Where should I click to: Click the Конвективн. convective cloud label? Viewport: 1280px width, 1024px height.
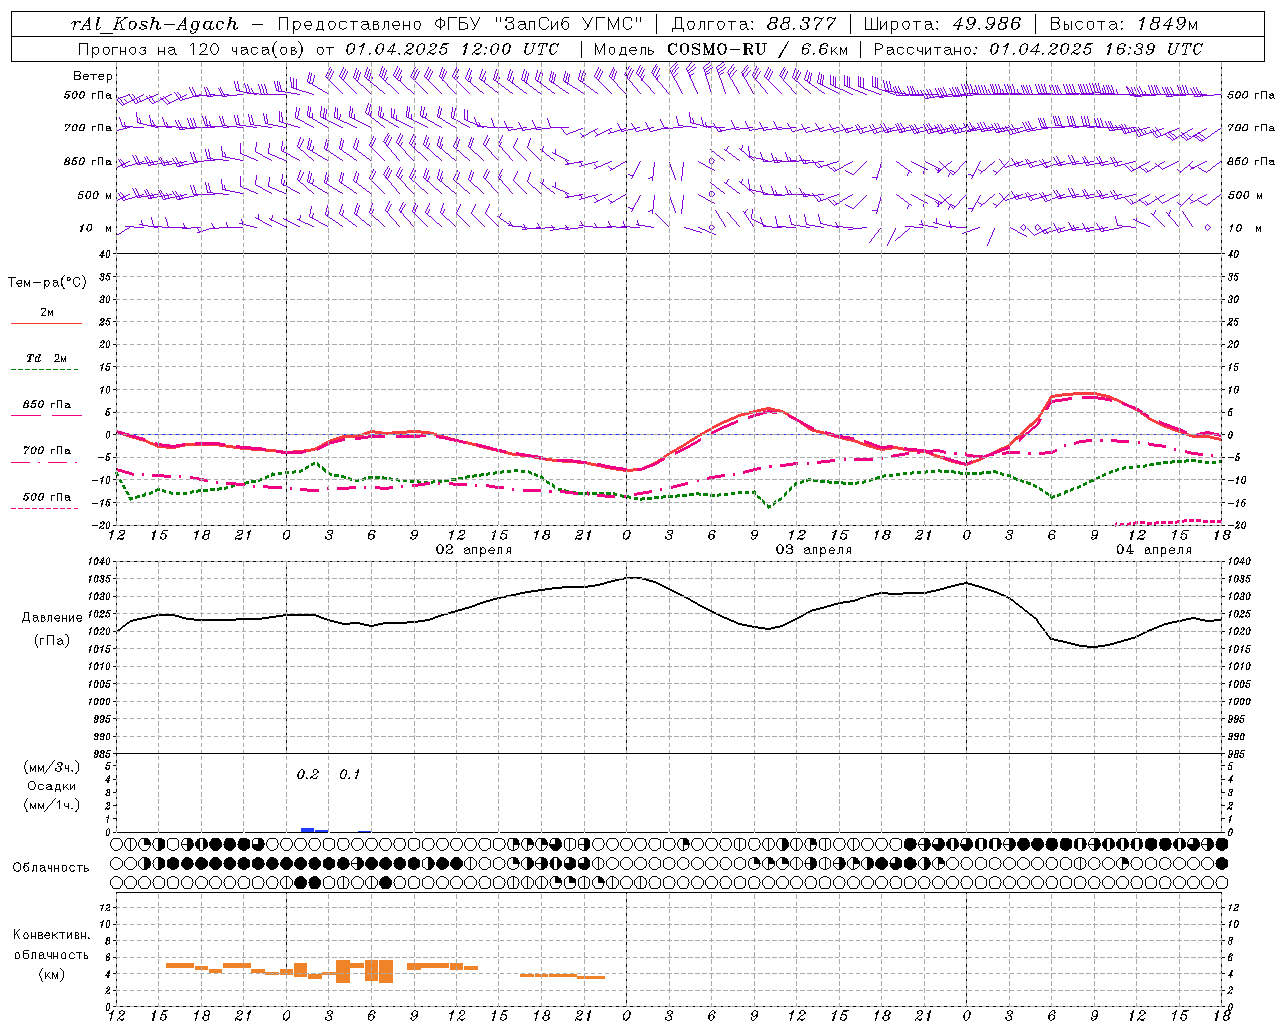(51, 935)
